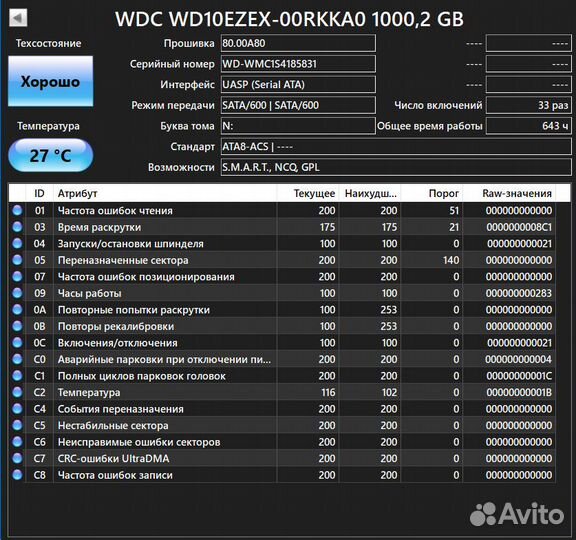
Task: Click the Атрибут column header
Action: pyautogui.click(x=165, y=193)
